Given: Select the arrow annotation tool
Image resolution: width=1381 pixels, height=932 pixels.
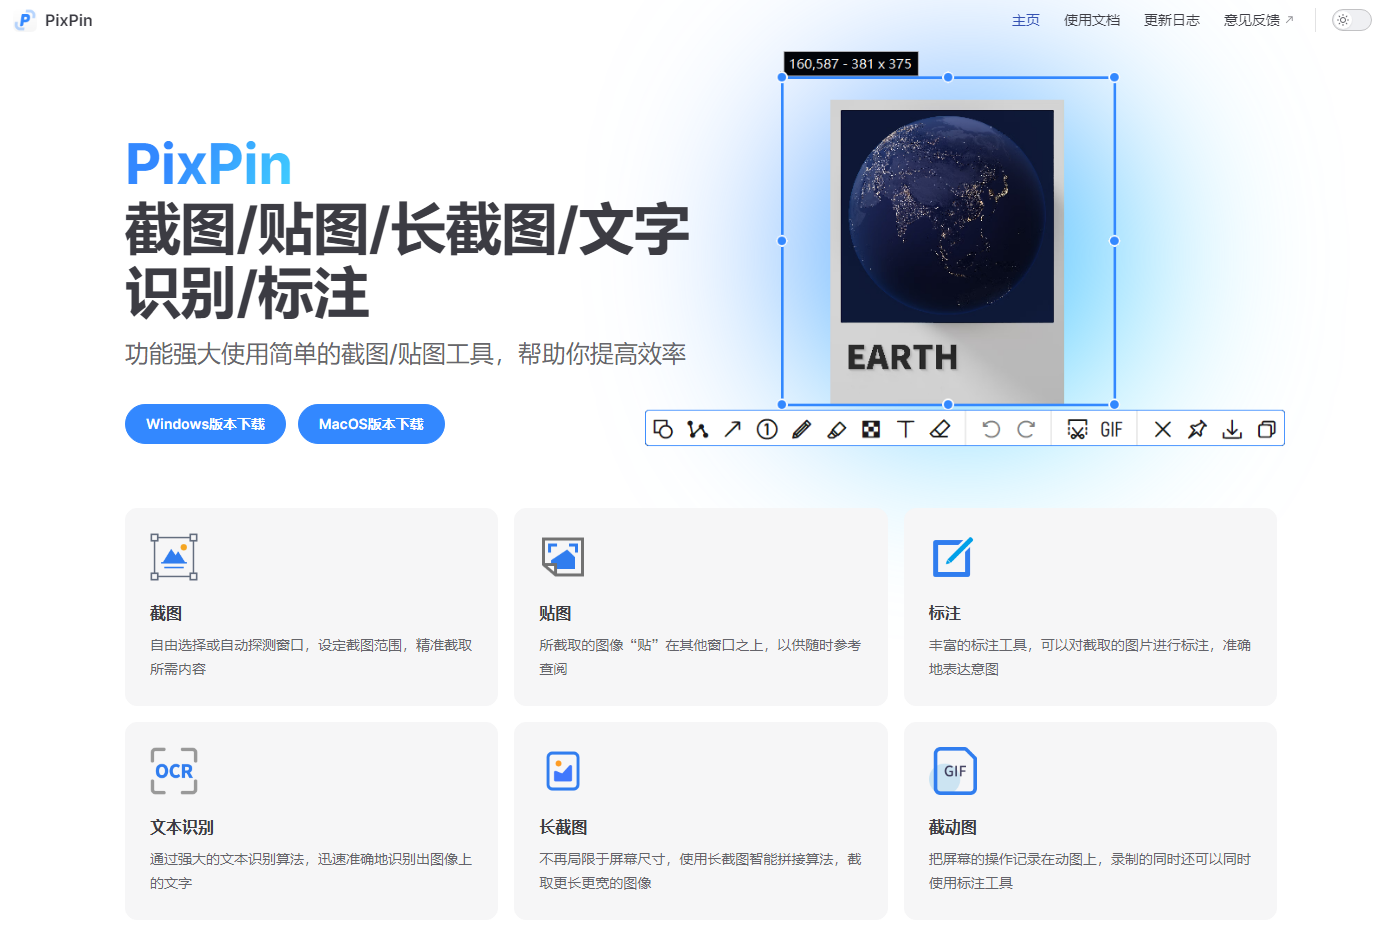Looking at the screenshot, I should 733,429.
